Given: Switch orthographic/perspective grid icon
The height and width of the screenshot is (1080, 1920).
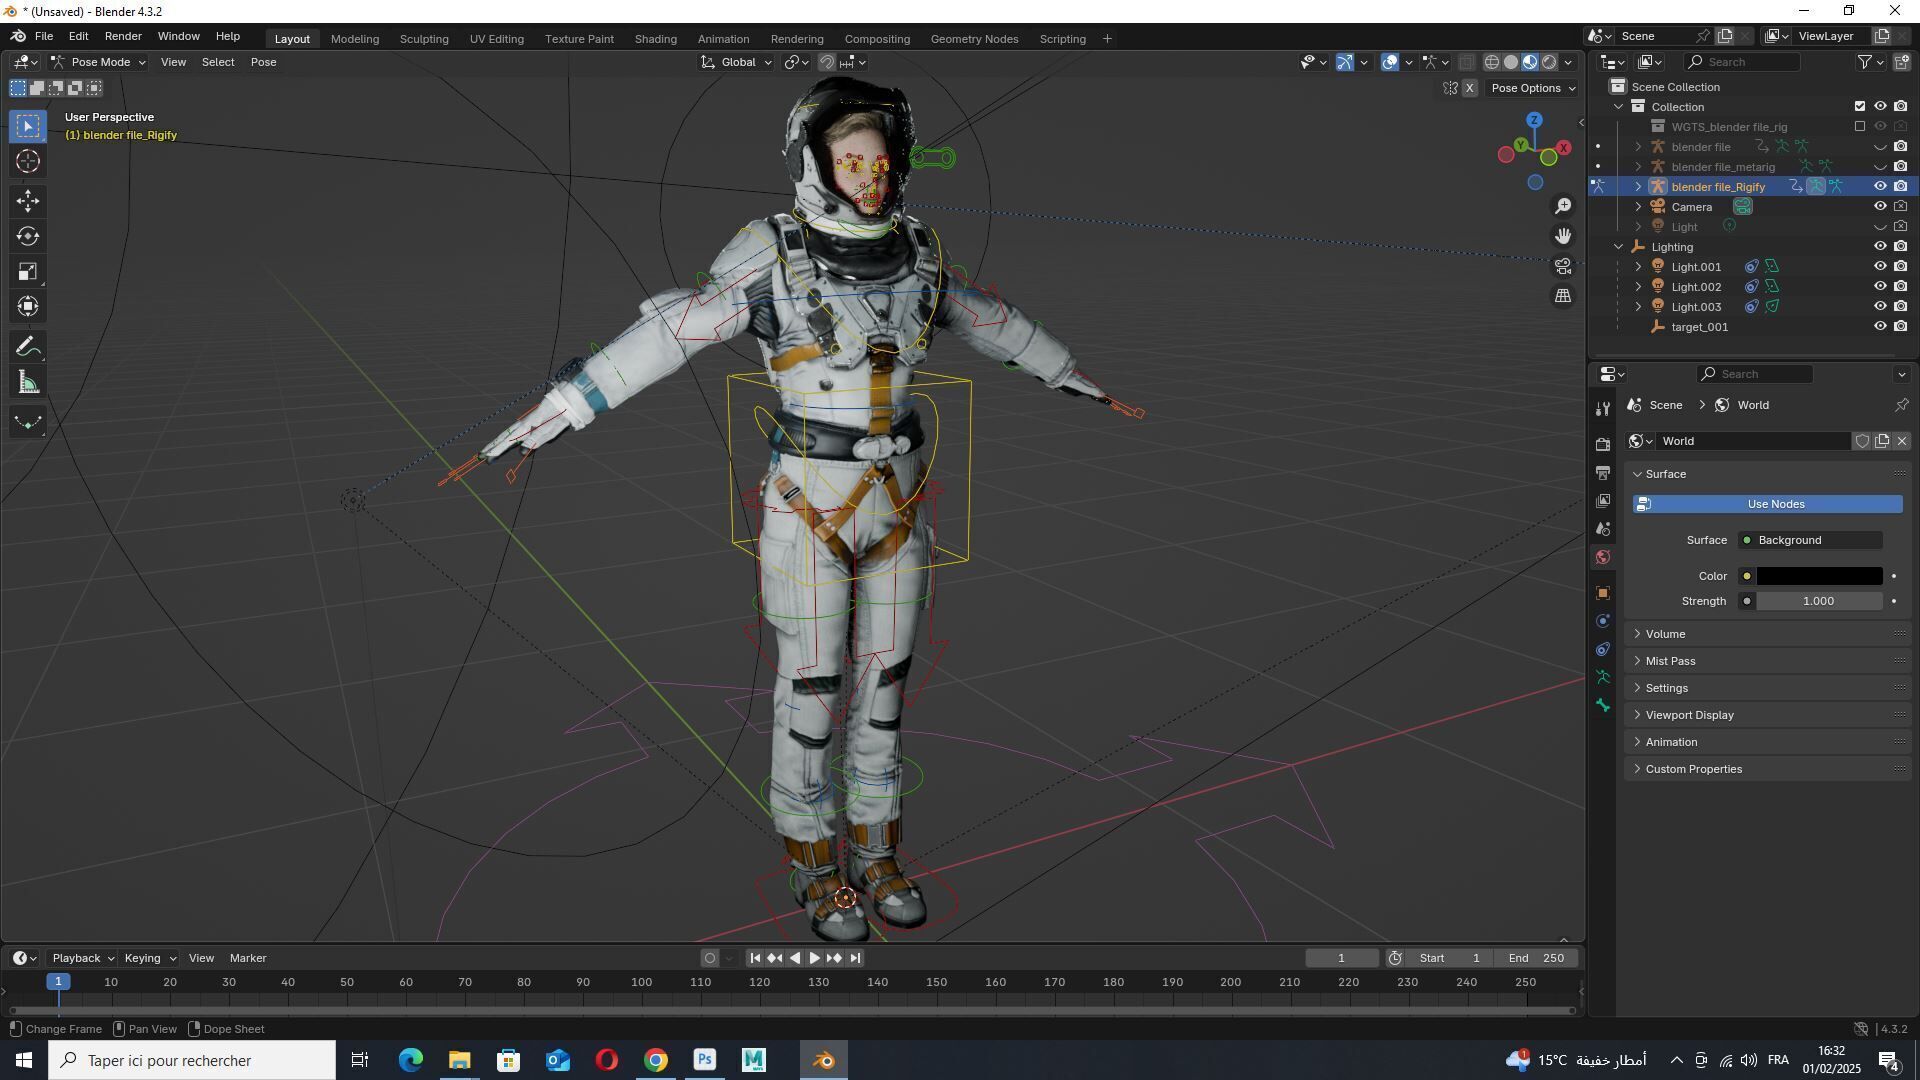Looking at the screenshot, I should click(1563, 296).
